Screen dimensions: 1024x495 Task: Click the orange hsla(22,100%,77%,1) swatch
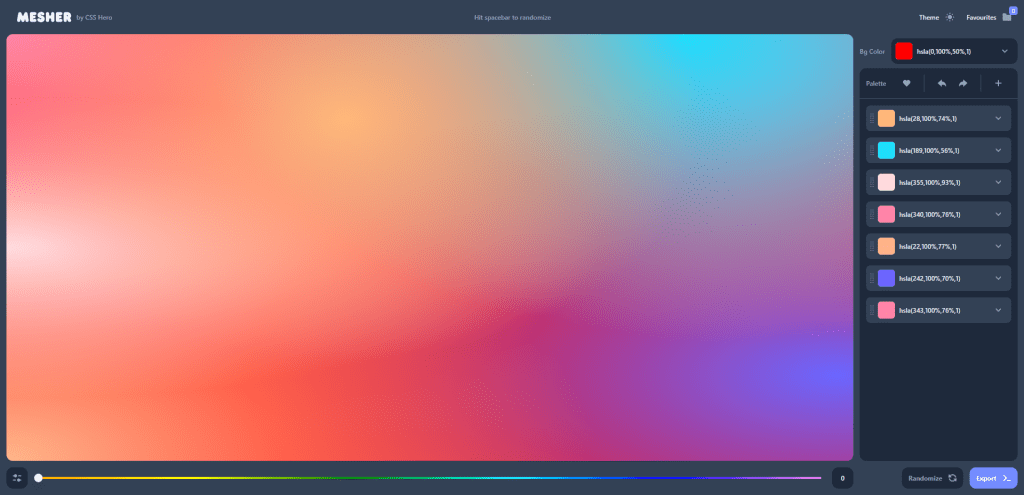click(886, 246)
